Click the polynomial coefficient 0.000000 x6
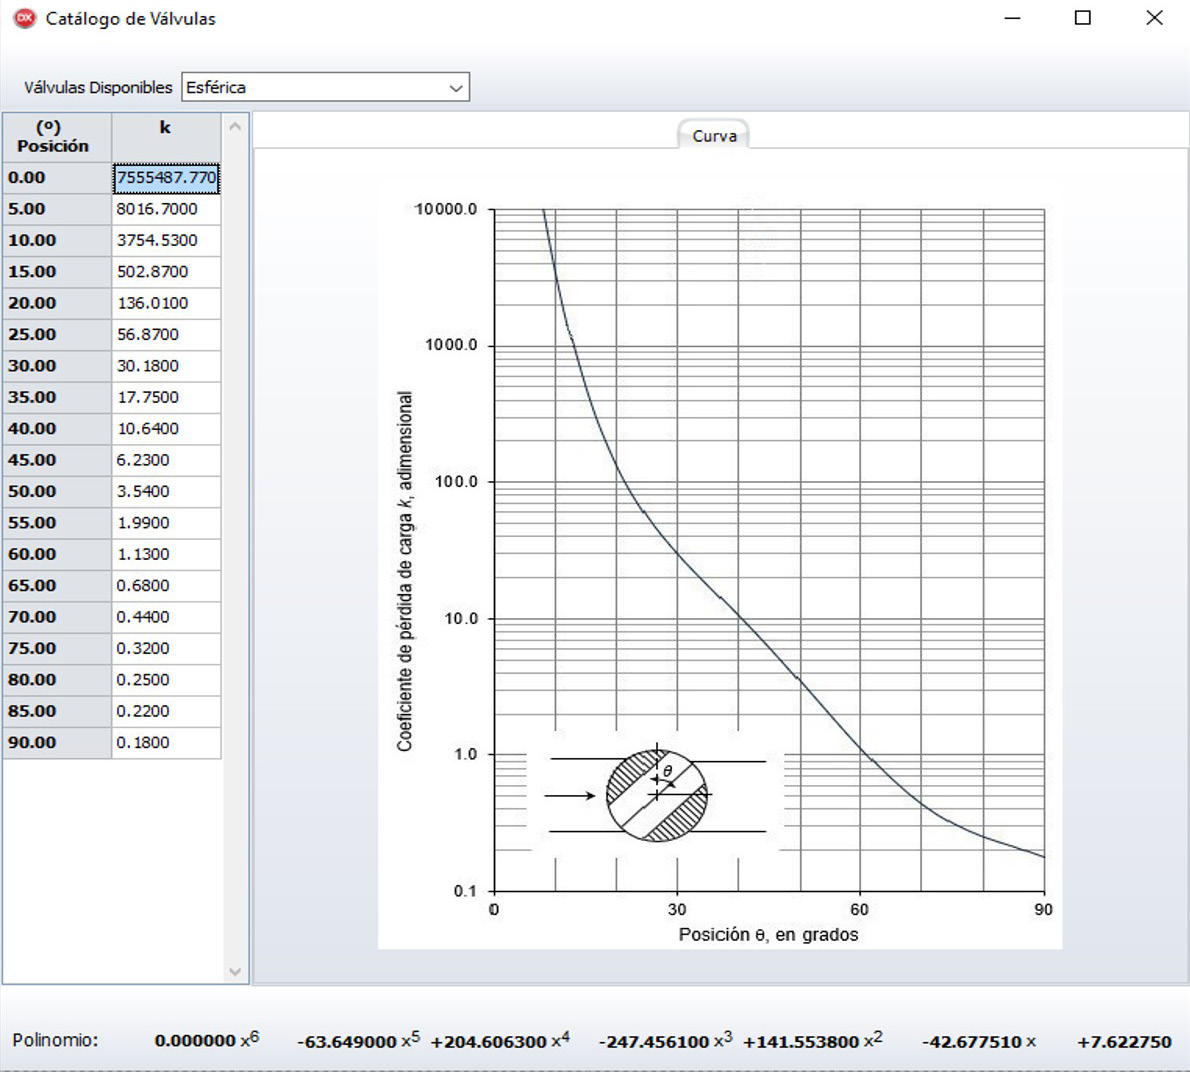Viewport: 1190px width, 1072px height. (x=206, y=1040)
